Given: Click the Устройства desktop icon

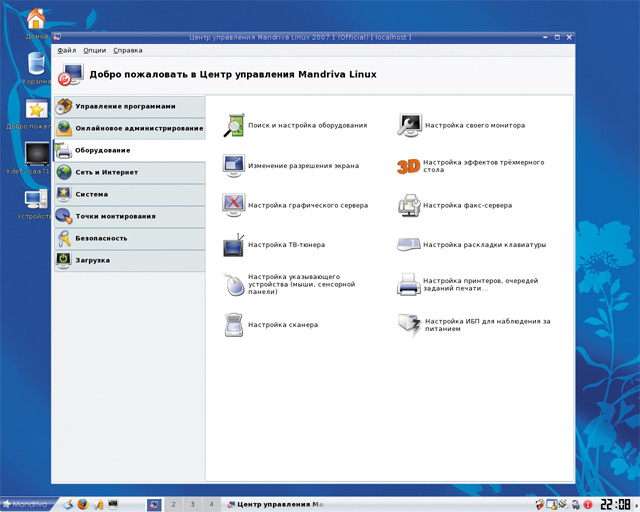Looking at the screenshot, I should 36,203.
